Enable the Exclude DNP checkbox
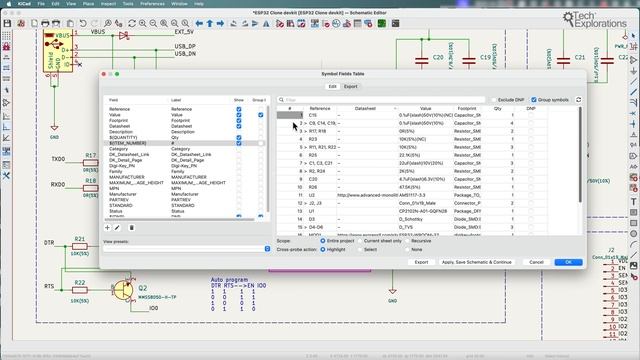640x360 pixels. 493,100
